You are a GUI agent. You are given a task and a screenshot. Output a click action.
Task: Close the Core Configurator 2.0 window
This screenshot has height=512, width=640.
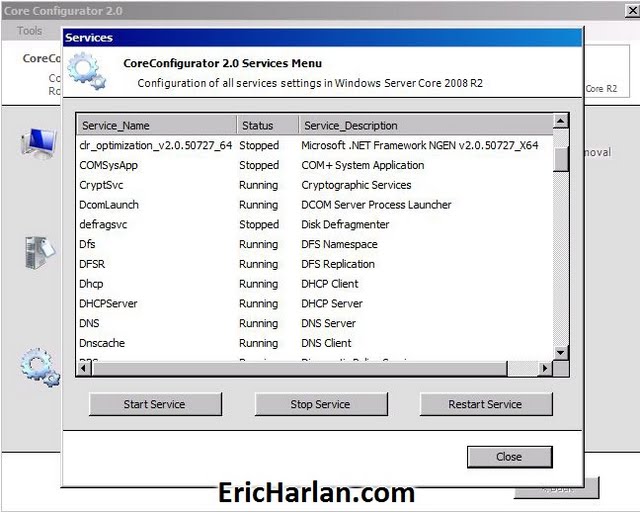pyautogui.click(x=632, y=11)
